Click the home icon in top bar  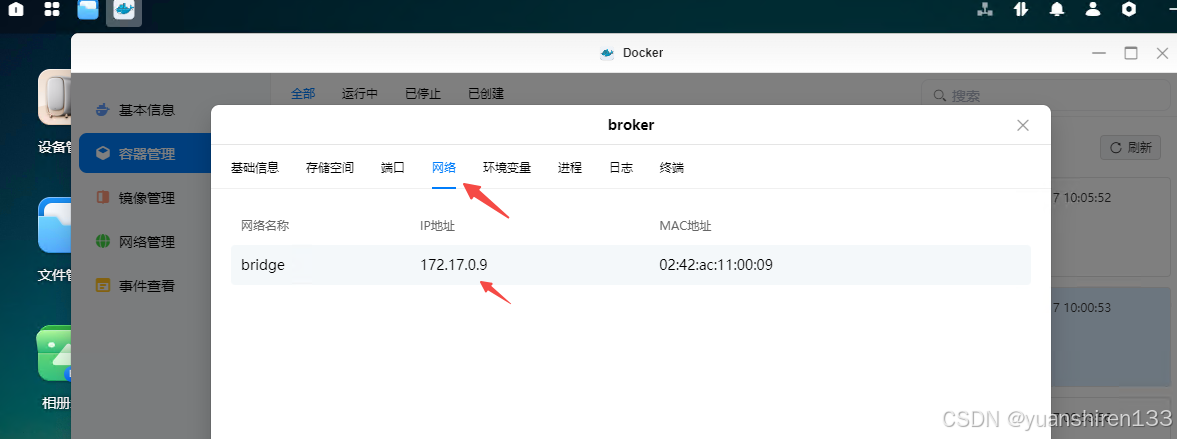coord(15,10)
